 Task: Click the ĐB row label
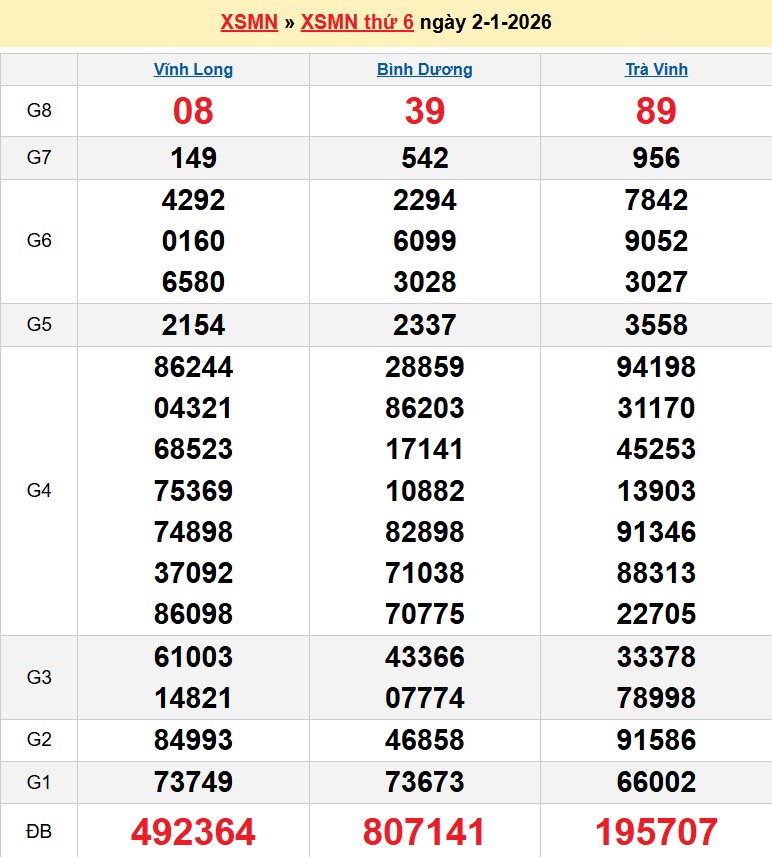(x=39, y=831)
